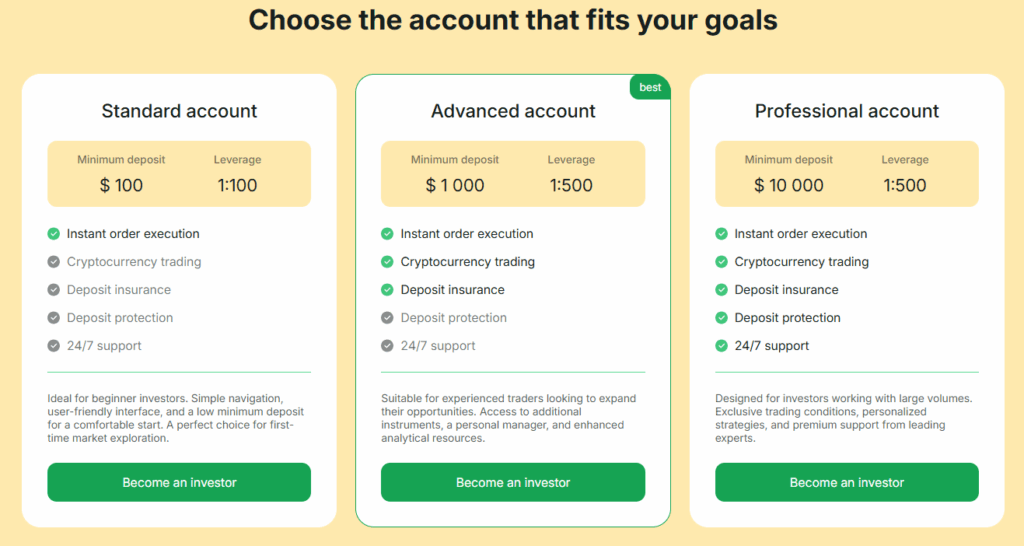Click green check icon beside Professional Deposit protection
Image resolution: width=1024 pixels, height=546 pixels.
click(x=721, y=318)
